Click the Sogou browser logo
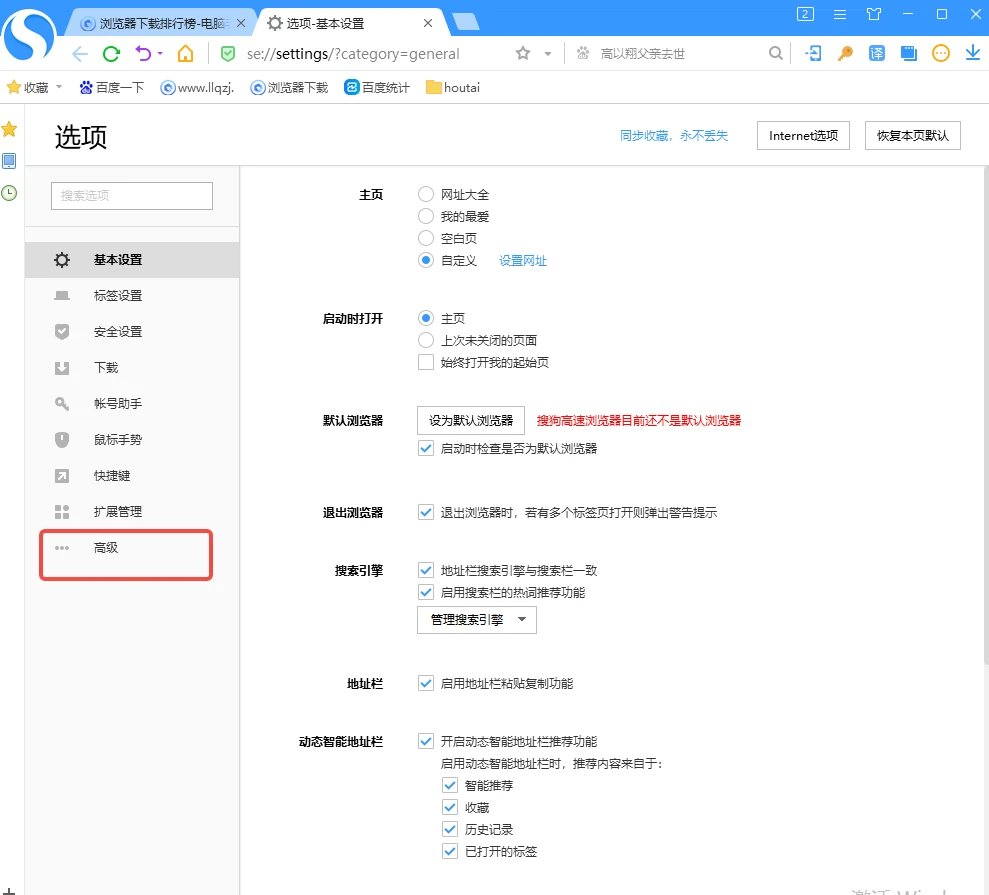This screenshot has width=989, height=895. tap(29, 36)
